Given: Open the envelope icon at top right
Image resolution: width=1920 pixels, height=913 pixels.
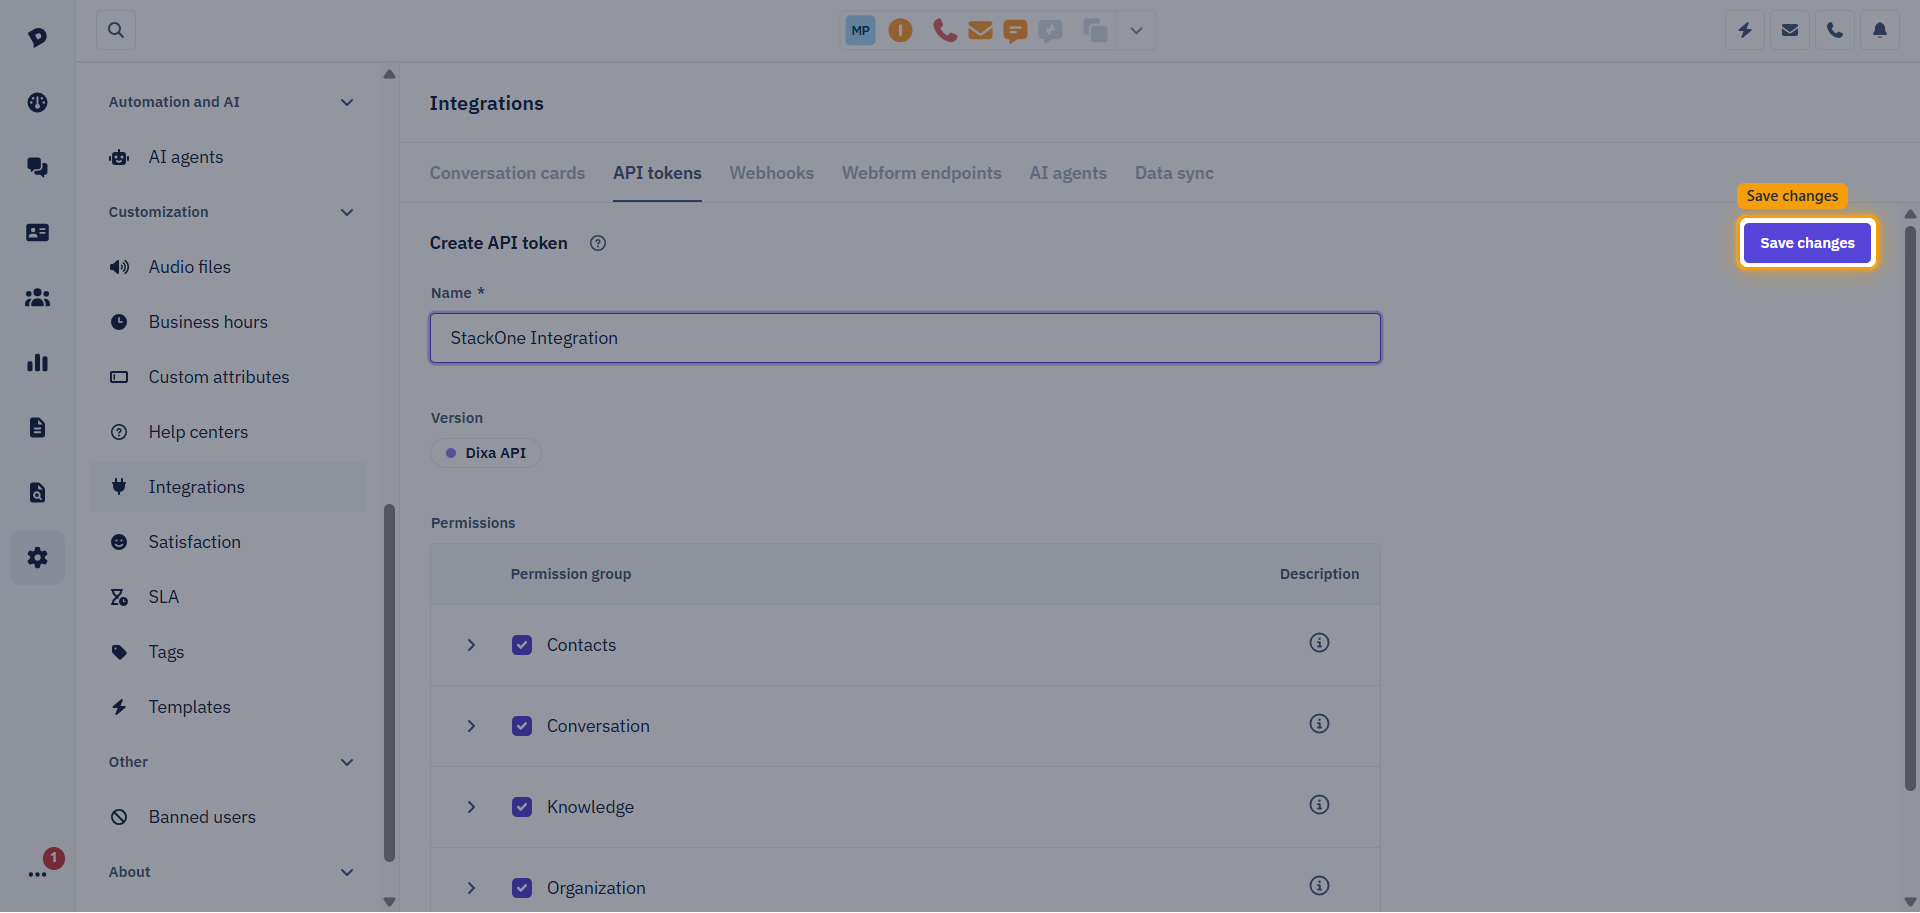Looking at the screenshot, I should pos(1790,30).
